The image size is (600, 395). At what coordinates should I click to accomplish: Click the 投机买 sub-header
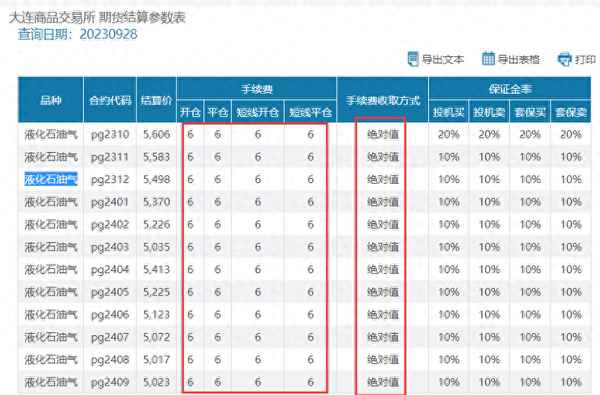[x=448, y=112]
